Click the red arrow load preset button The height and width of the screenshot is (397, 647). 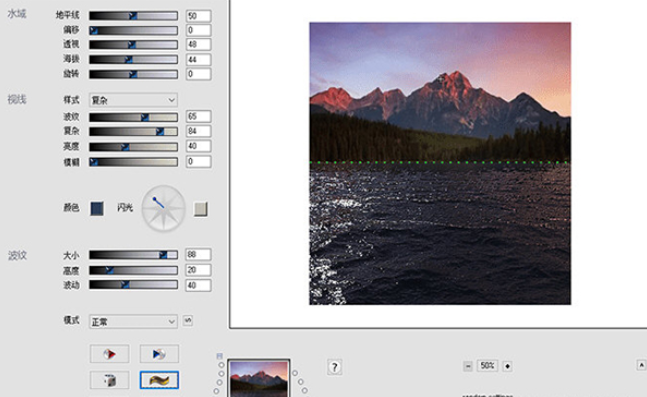tap(109, 354)
